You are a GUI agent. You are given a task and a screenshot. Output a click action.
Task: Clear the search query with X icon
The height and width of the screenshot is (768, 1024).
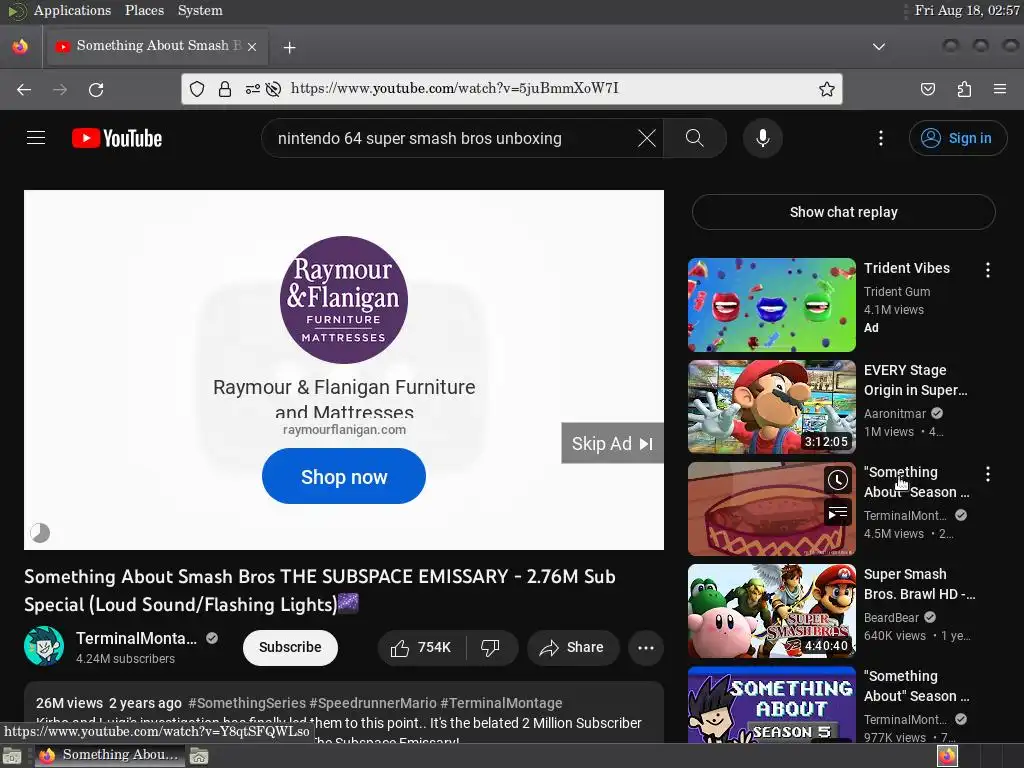647,138
